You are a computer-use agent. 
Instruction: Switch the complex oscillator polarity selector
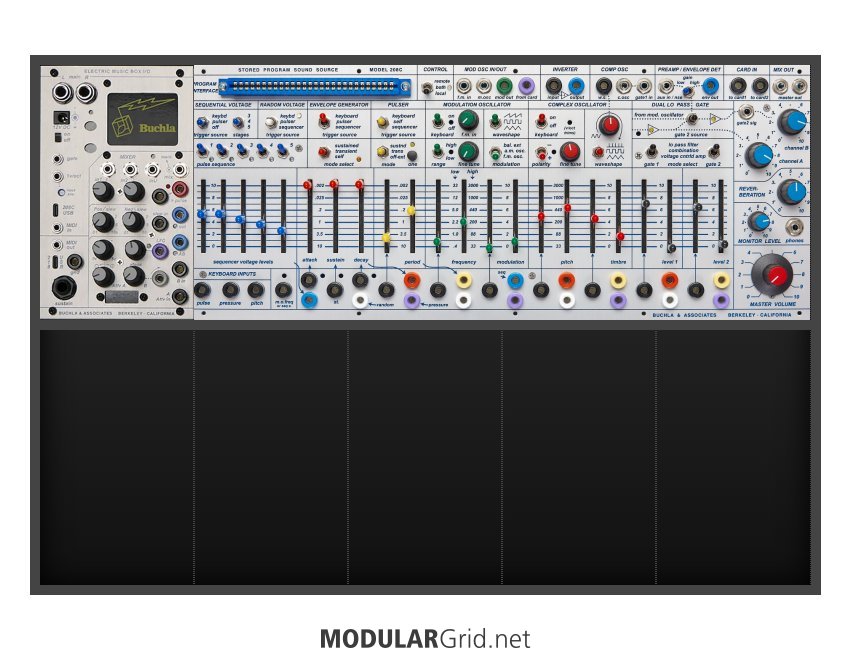[x=541, y=153]
